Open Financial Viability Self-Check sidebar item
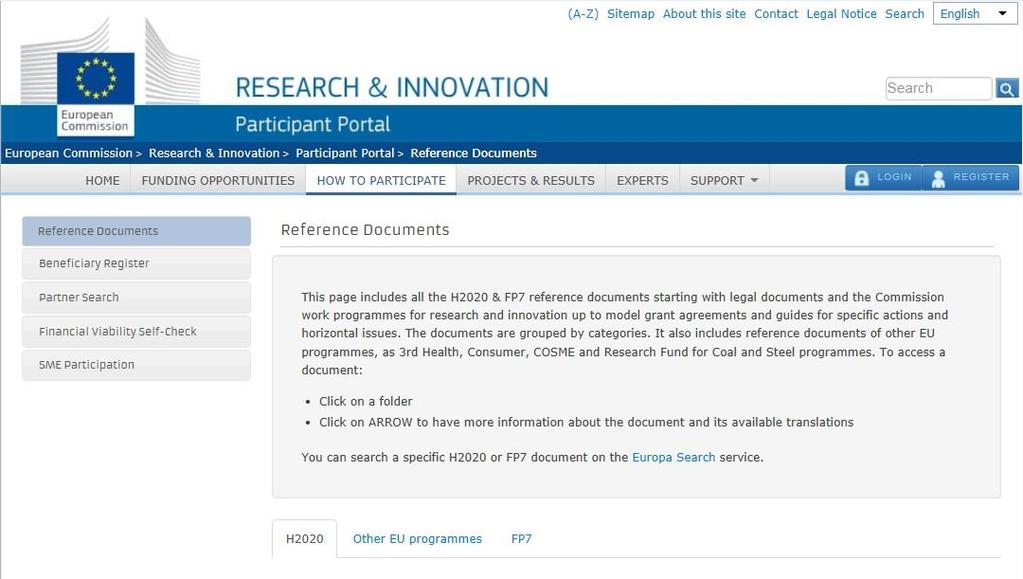This screenshot has height=579, width=1023. [x=136, y=332]
